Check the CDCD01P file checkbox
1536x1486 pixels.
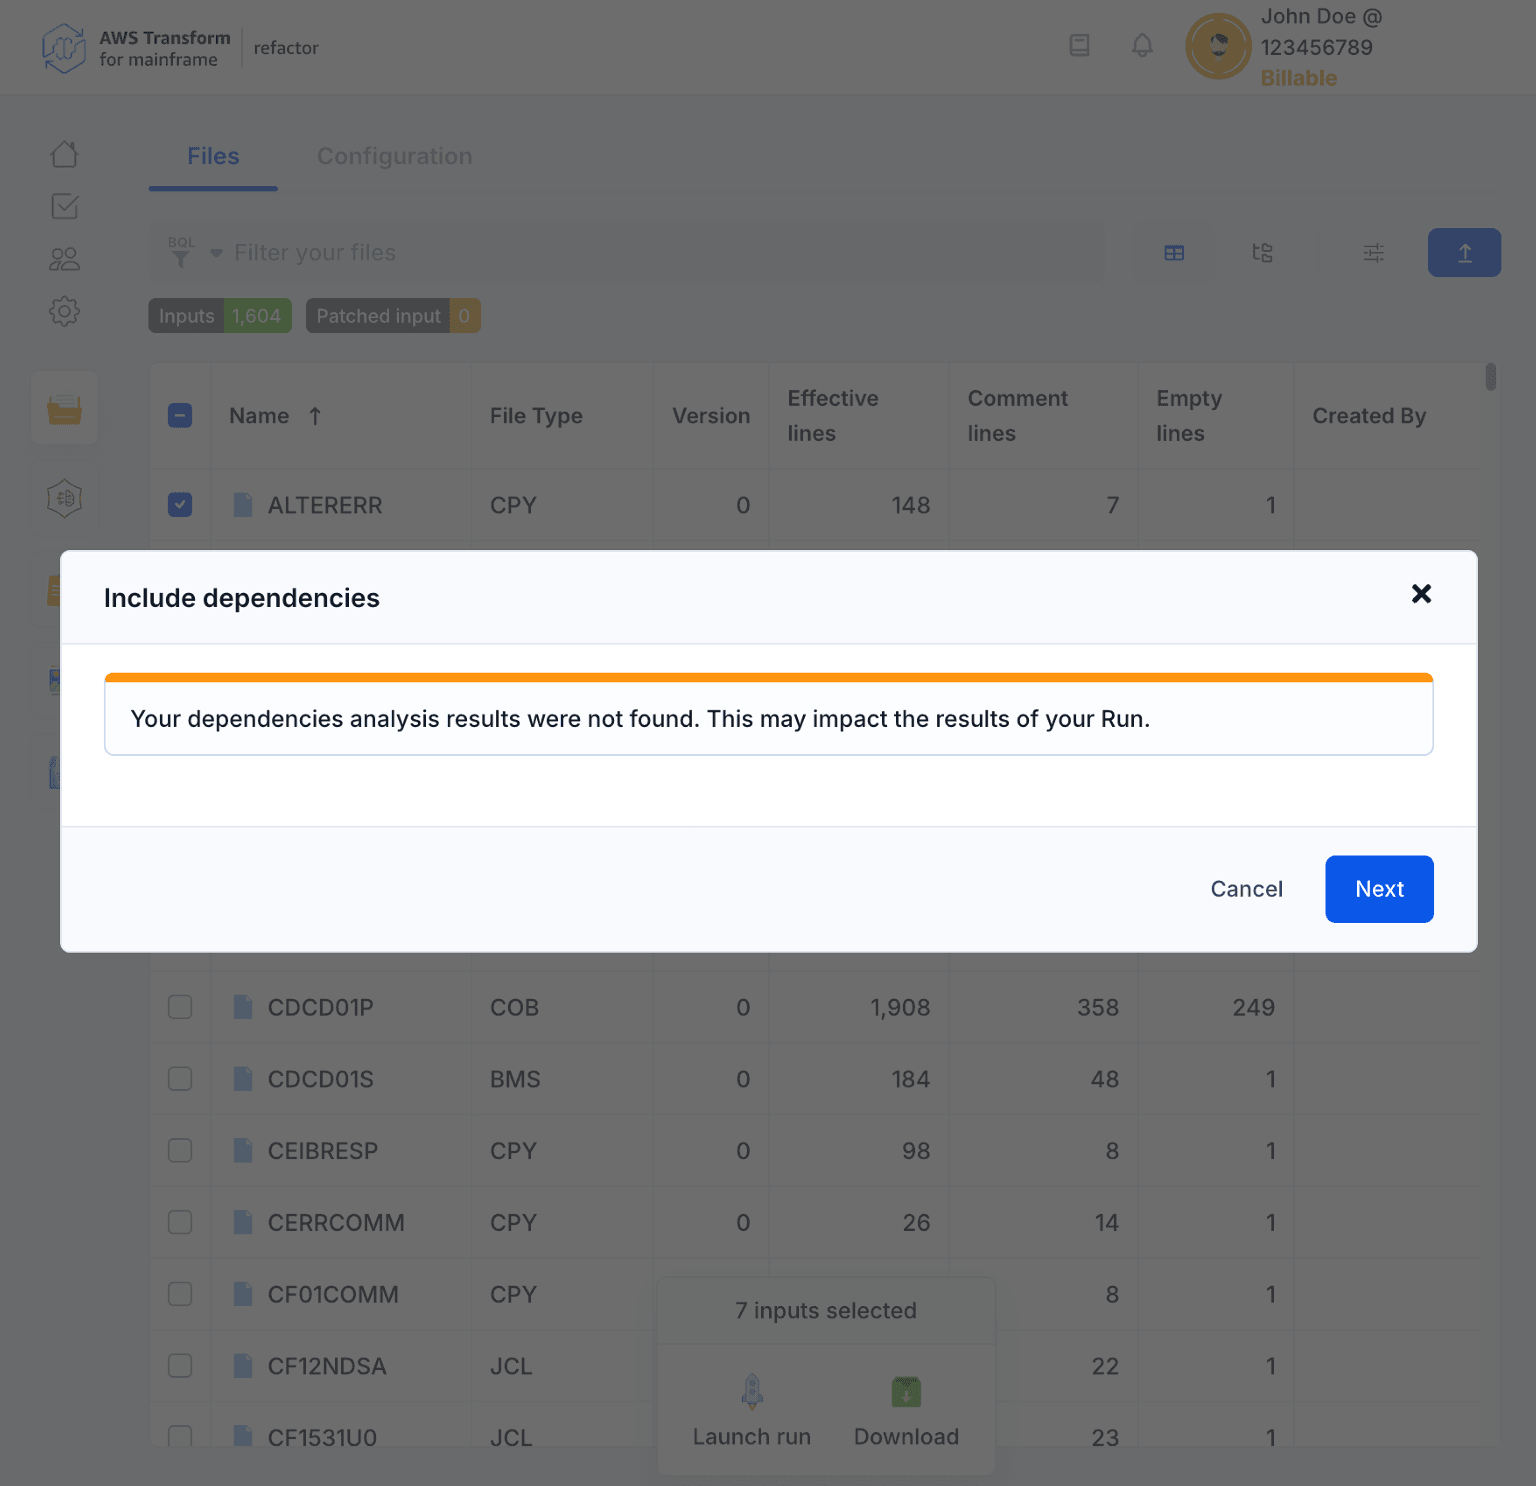click(180, 1007)
